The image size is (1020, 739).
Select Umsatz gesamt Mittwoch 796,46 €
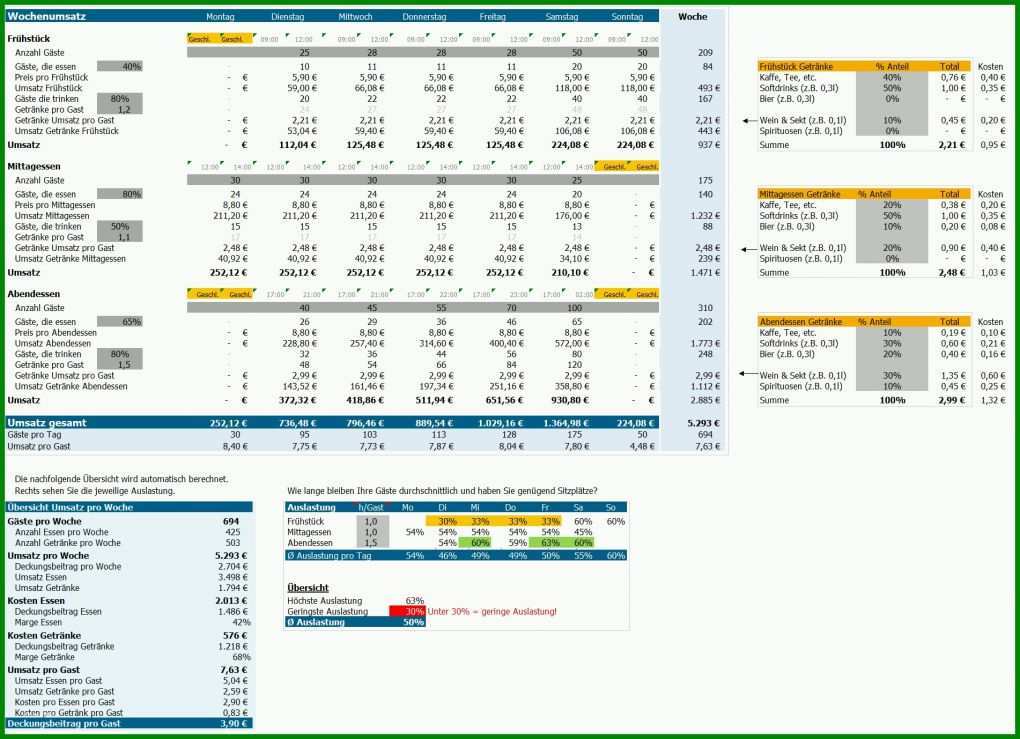pos(365,423)
